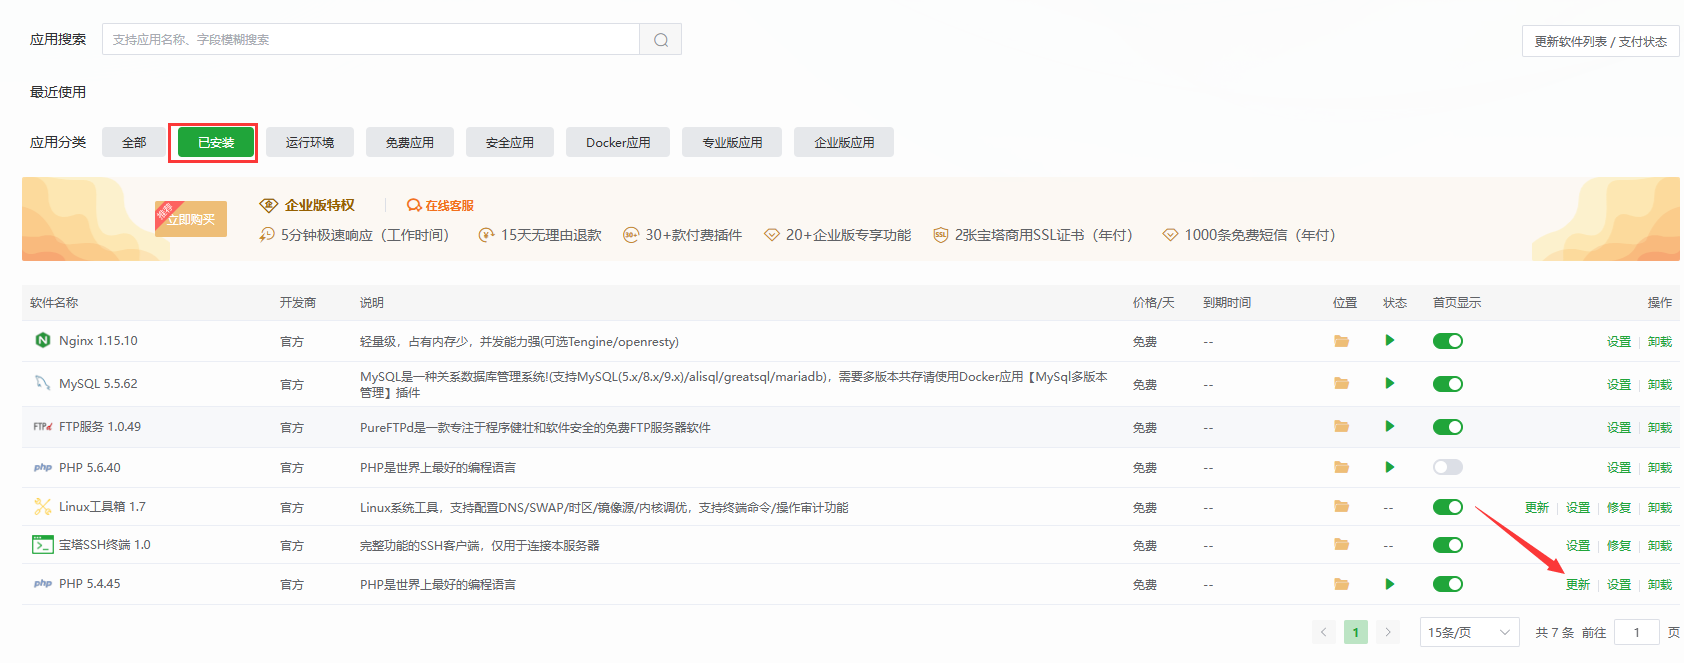This screenshot has height=663, width=1684.
Task: Open the PHP 5.6.40 folder location icon
Action: point(1342,467)
